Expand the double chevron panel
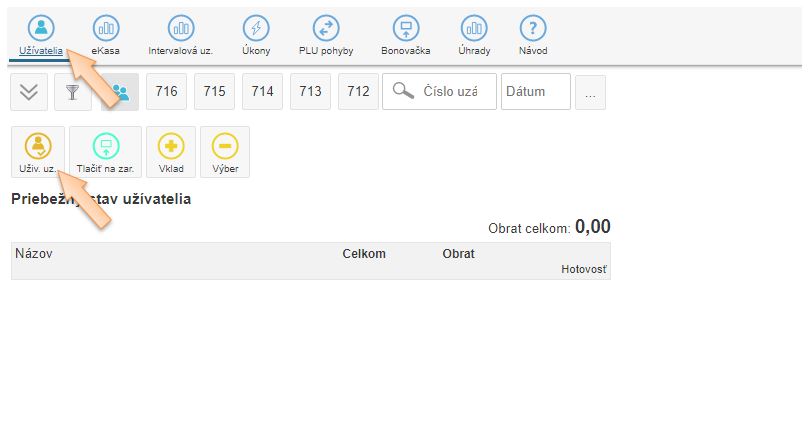This screenshot has width=809, height=443. [x=29, y=92]
